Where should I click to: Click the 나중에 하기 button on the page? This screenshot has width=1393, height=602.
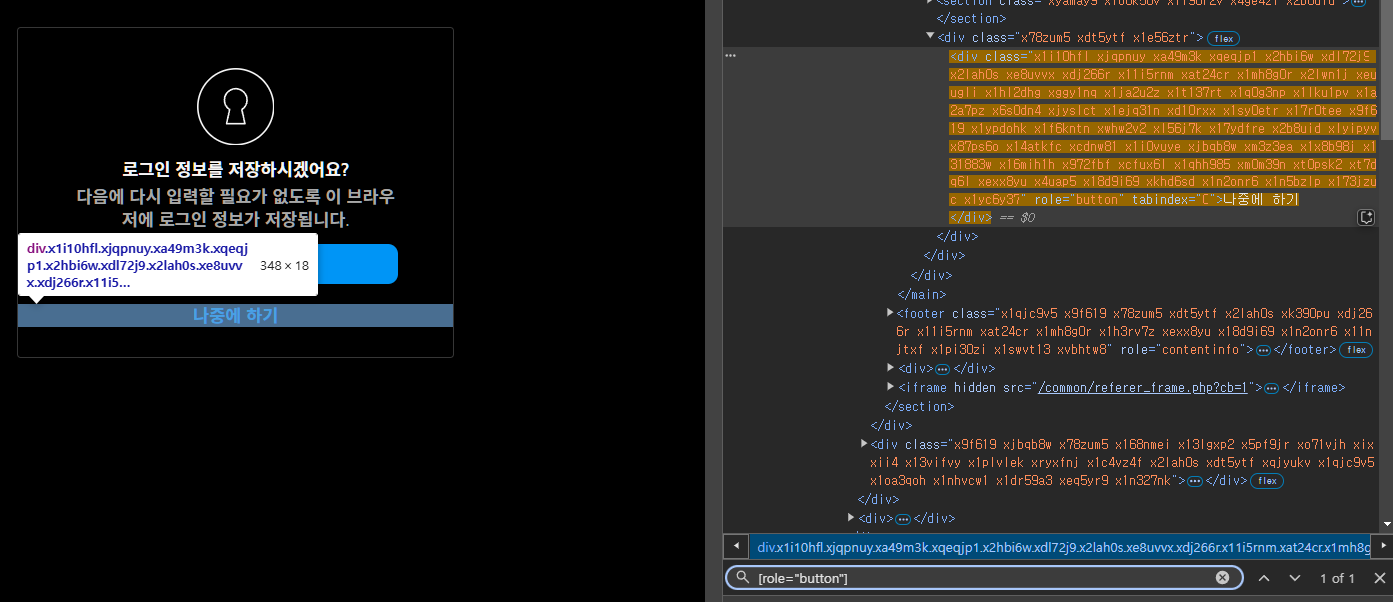[235, 315]
